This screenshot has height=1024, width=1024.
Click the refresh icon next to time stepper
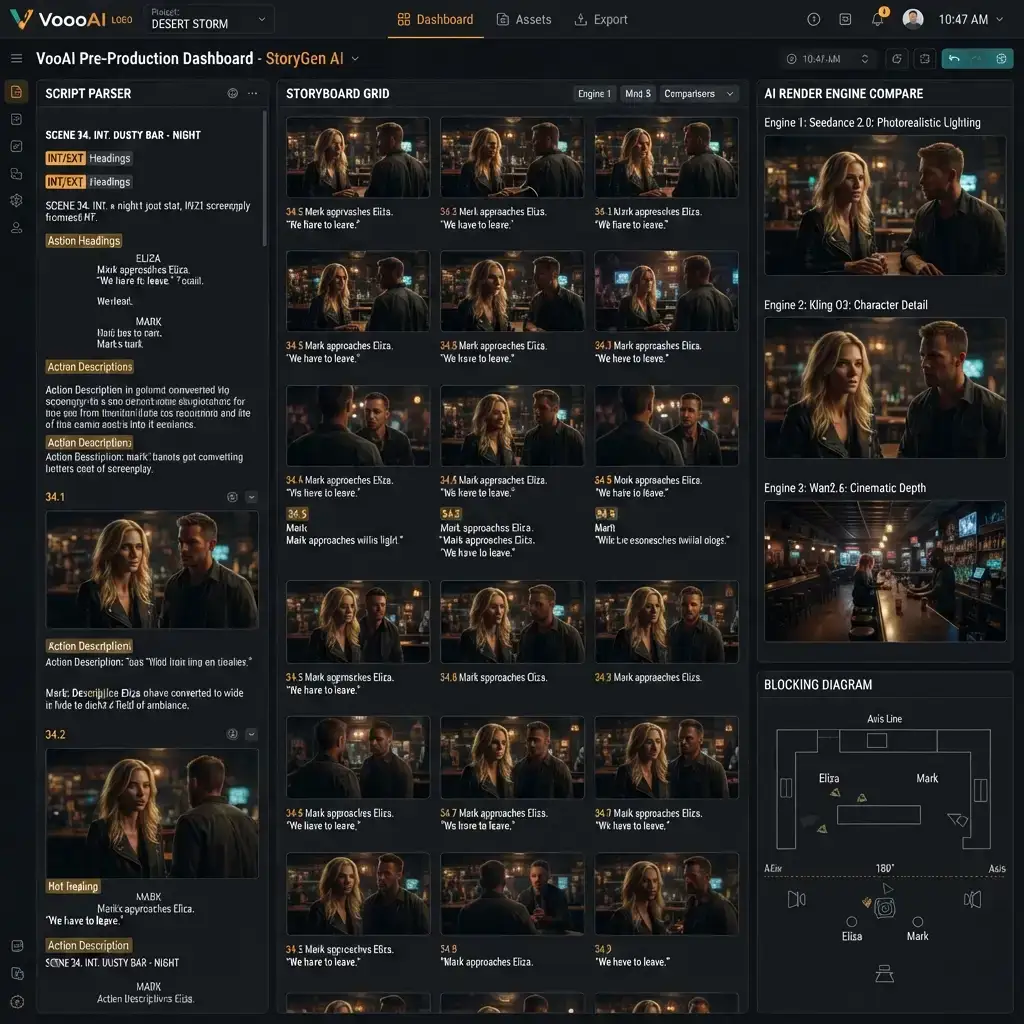coord(897,59)
